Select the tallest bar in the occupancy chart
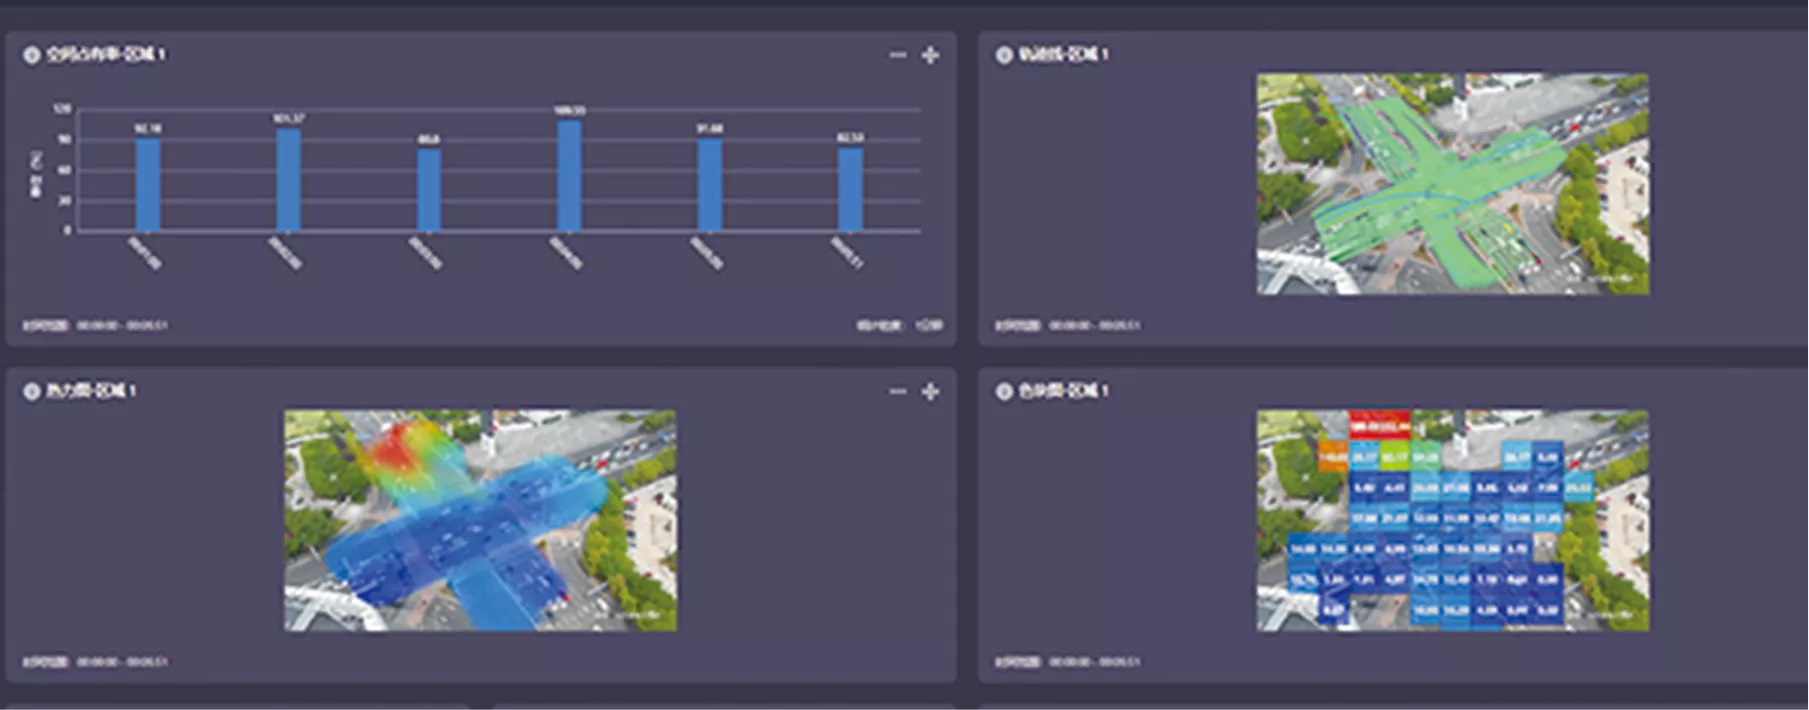The height and width of the screenshot is (710, 1809). (x=569, y=176)
